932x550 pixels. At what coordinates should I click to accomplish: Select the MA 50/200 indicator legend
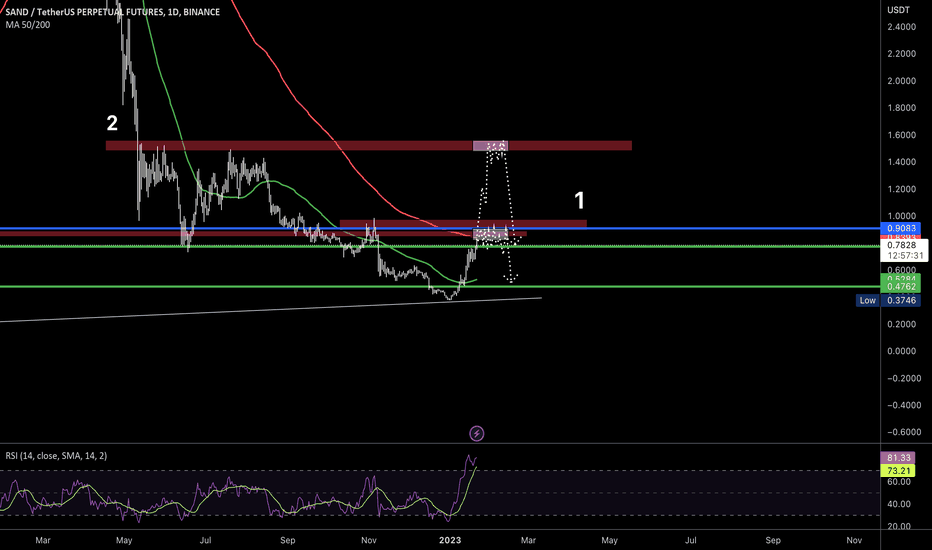28,25
